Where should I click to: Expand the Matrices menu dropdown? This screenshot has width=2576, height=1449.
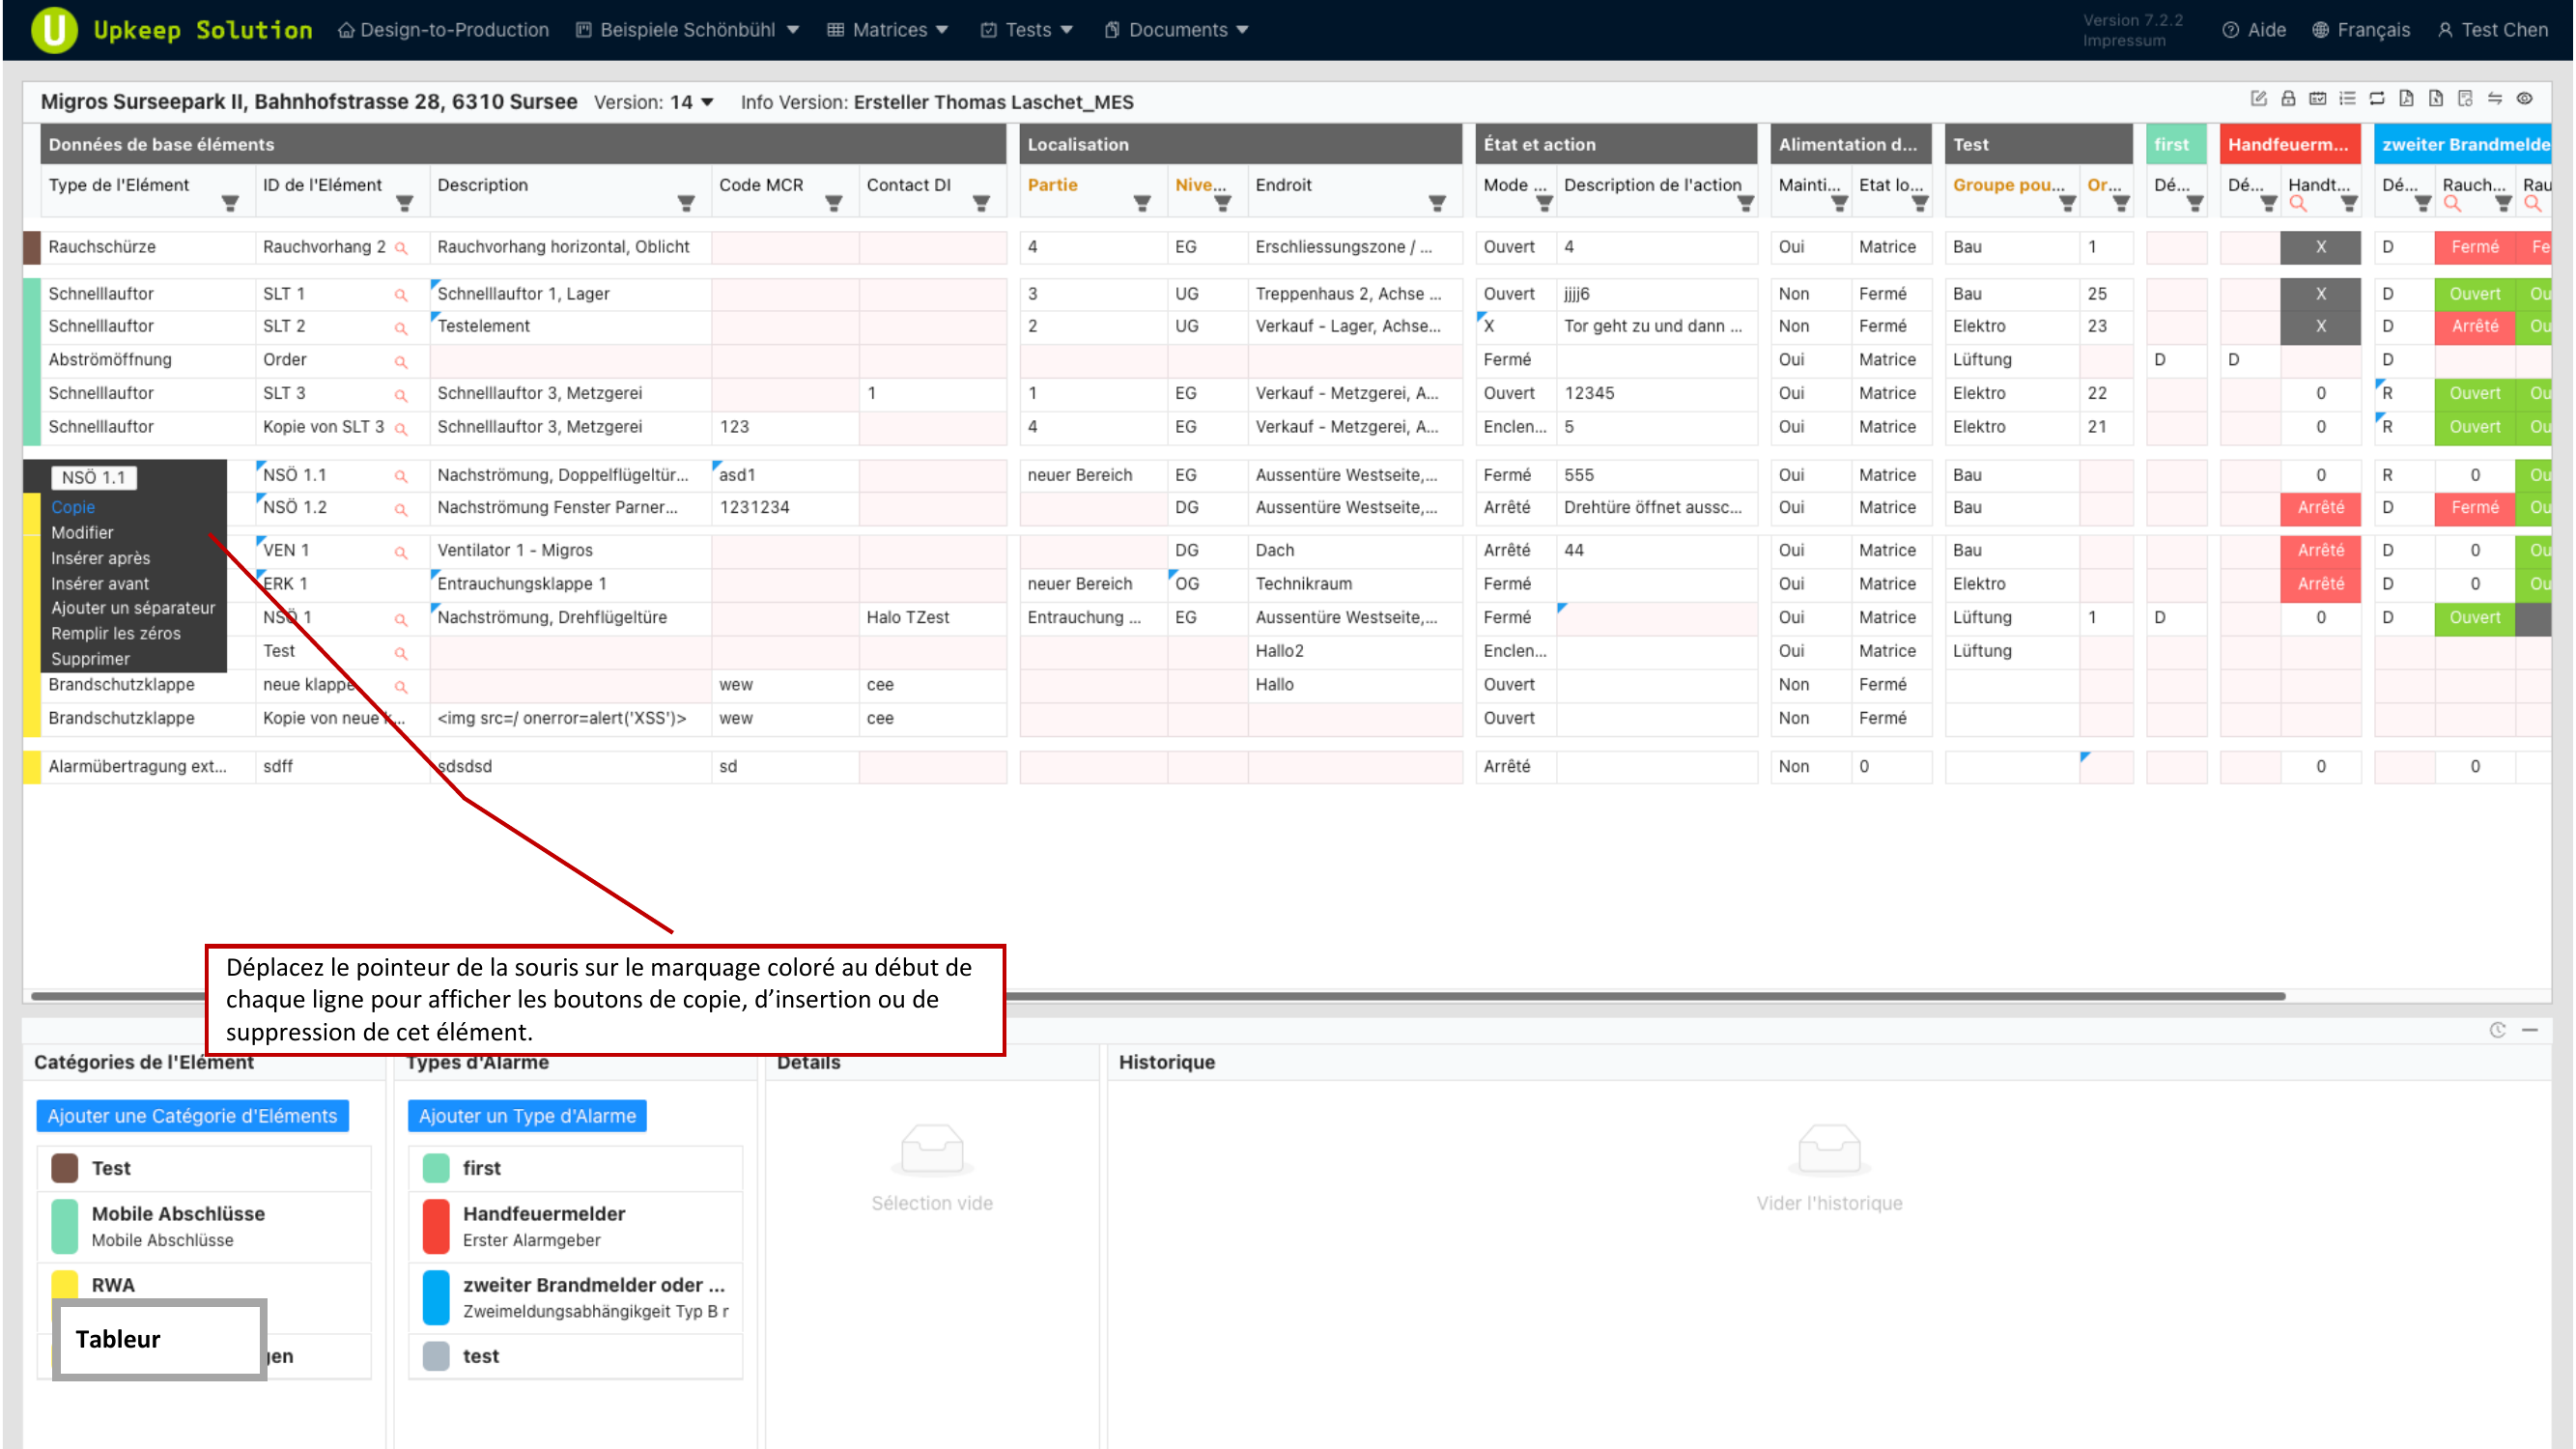point(887,29)
